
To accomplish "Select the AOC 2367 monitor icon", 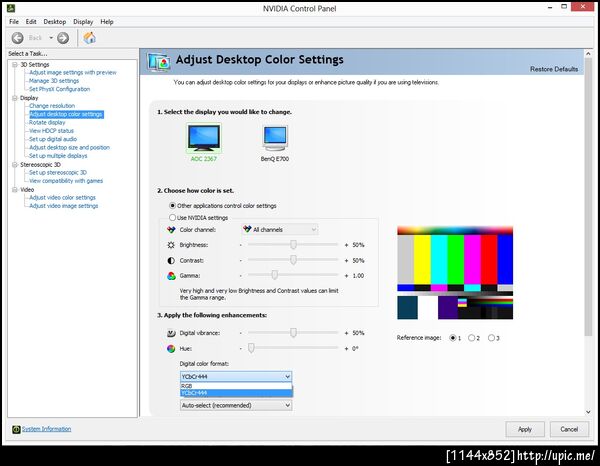I will [204, 138].
